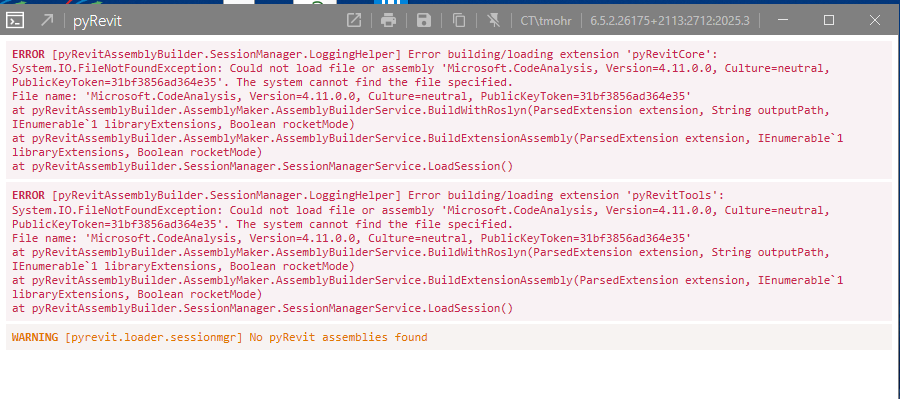Click first error's LoadSession() stack trace line

[x=262, y=167]
